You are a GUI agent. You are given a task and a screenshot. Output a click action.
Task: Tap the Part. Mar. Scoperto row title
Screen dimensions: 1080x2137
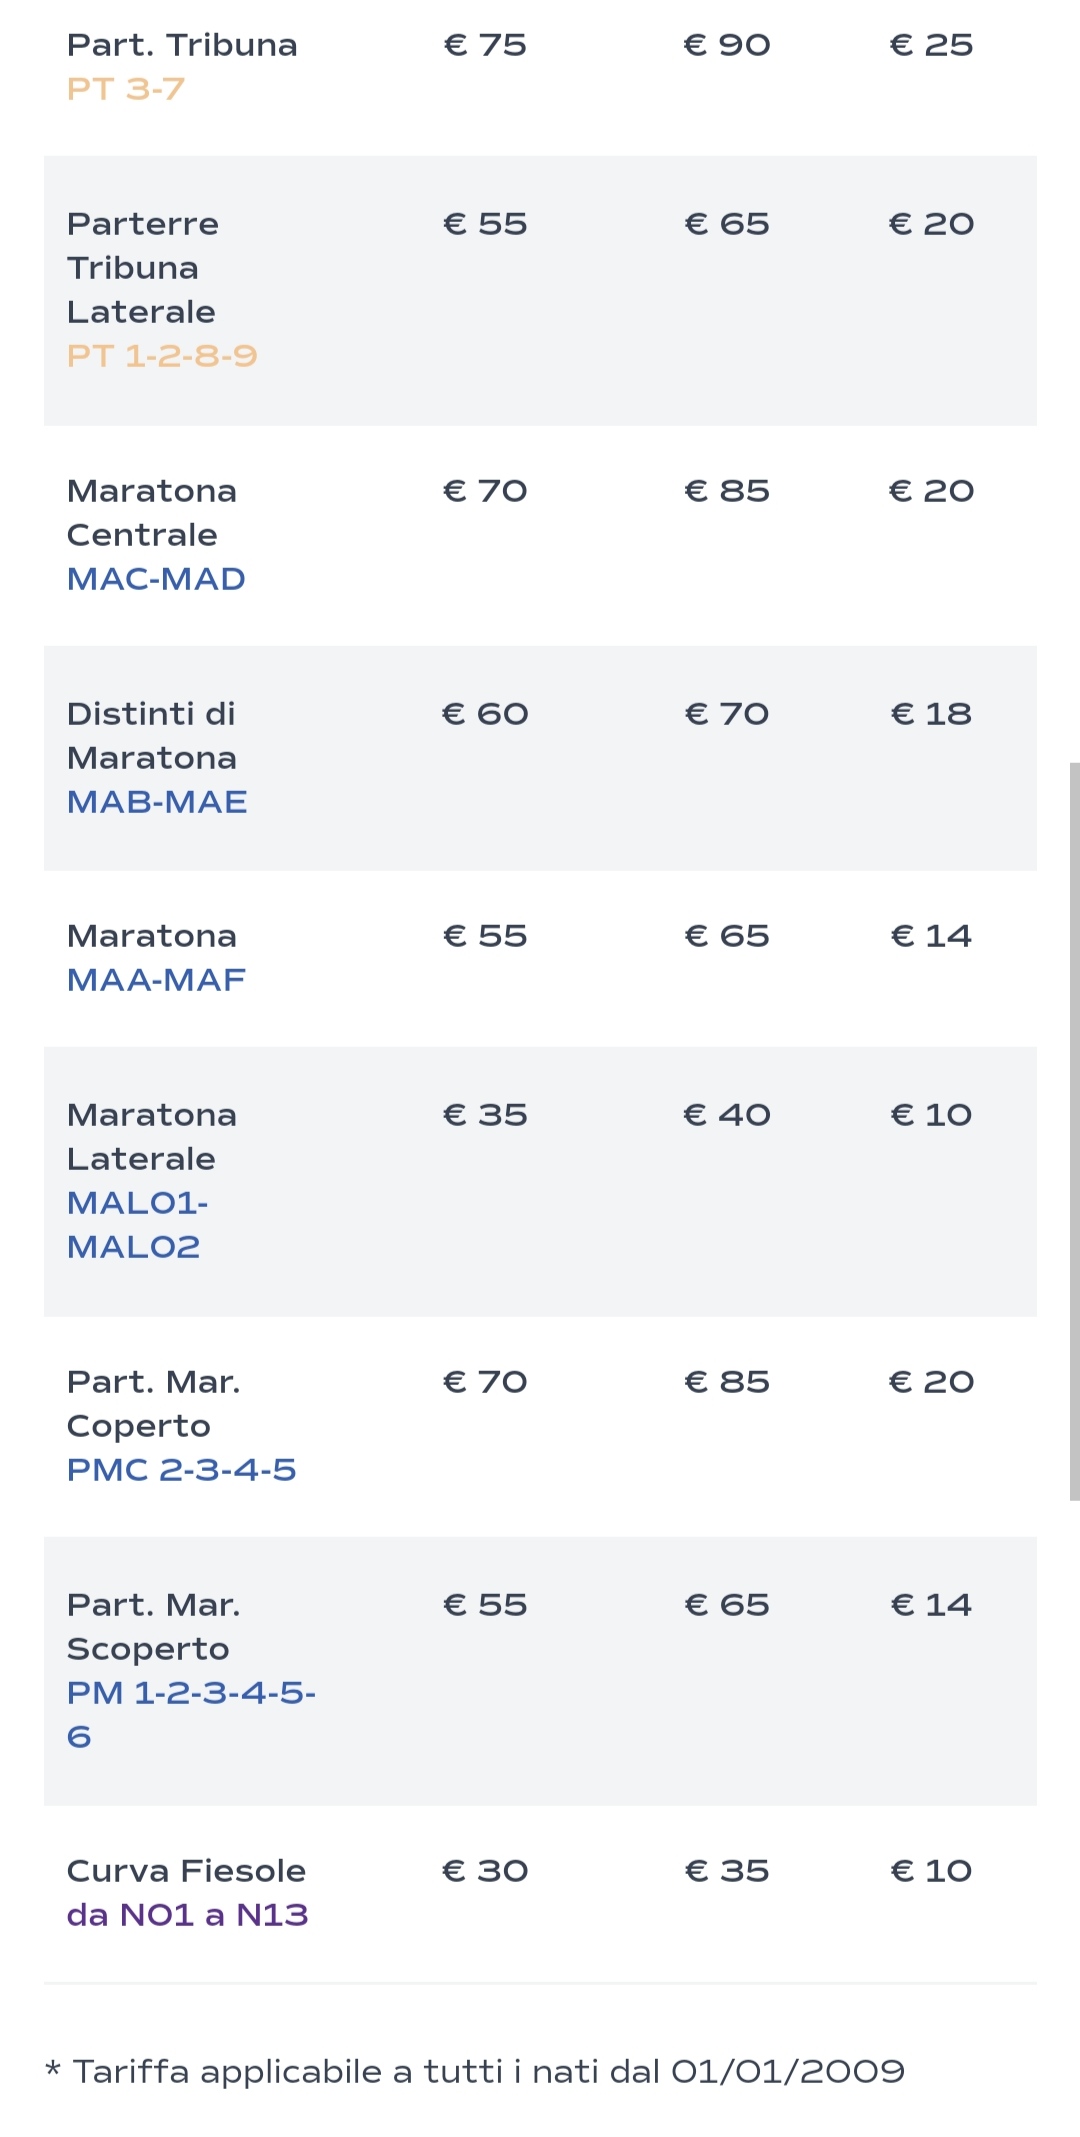153,1627
